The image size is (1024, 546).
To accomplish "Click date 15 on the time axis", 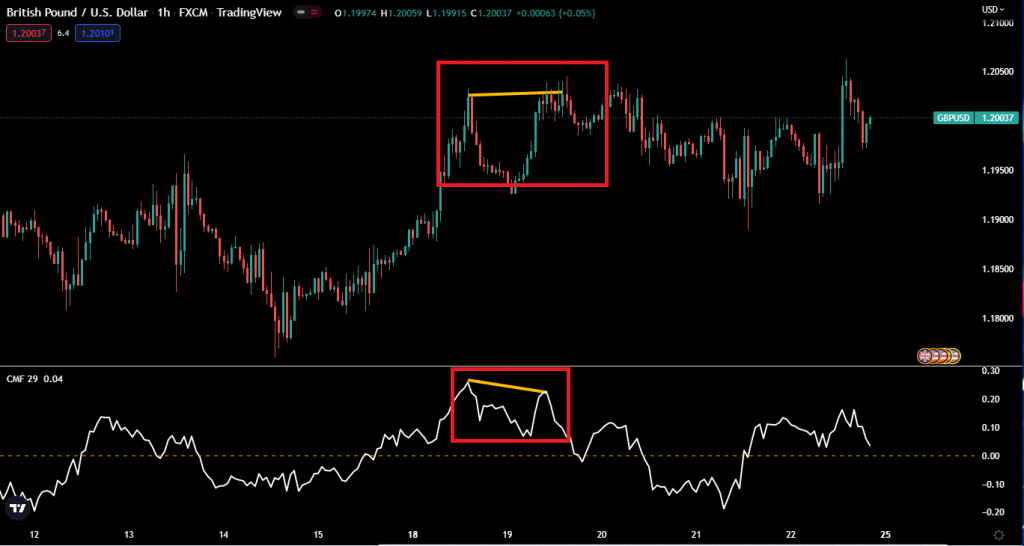I will point(318,534).
